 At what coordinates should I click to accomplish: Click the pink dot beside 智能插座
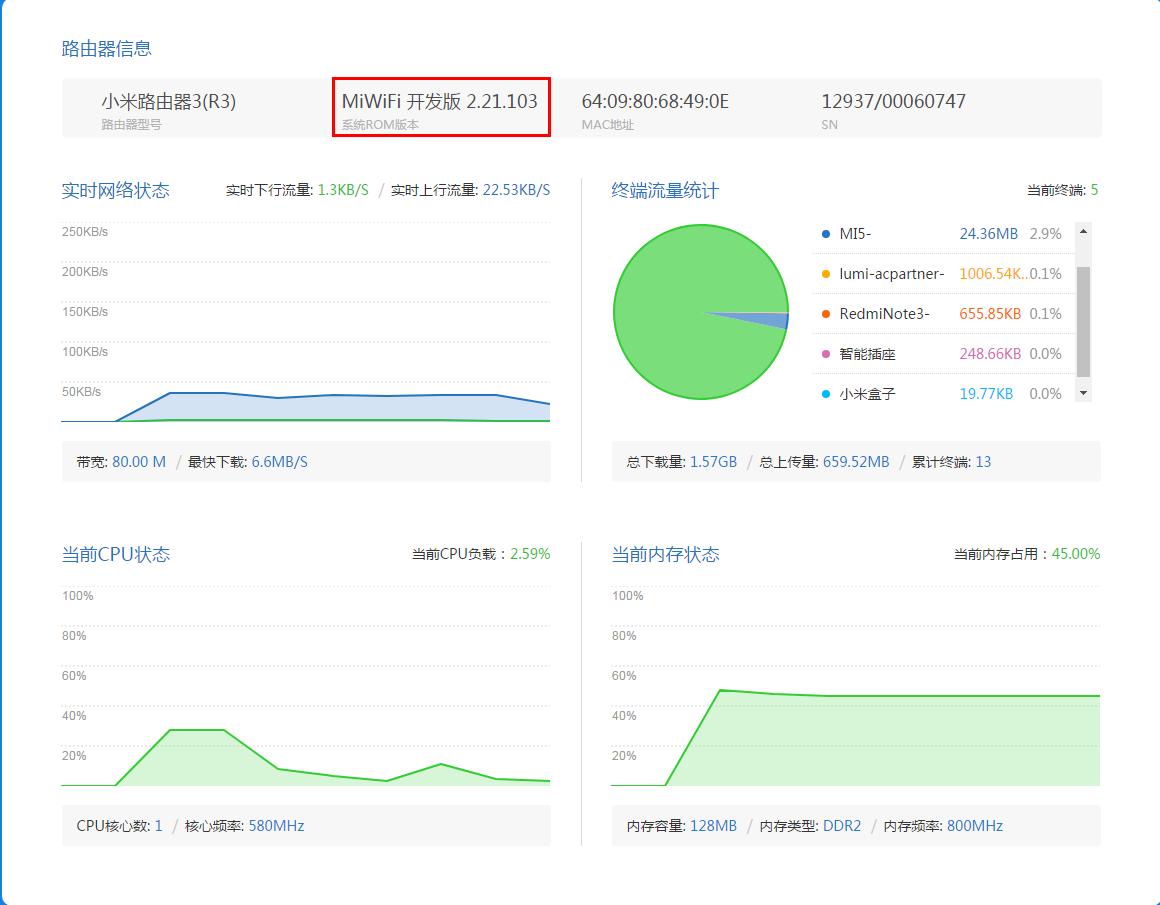coord(826,354)
